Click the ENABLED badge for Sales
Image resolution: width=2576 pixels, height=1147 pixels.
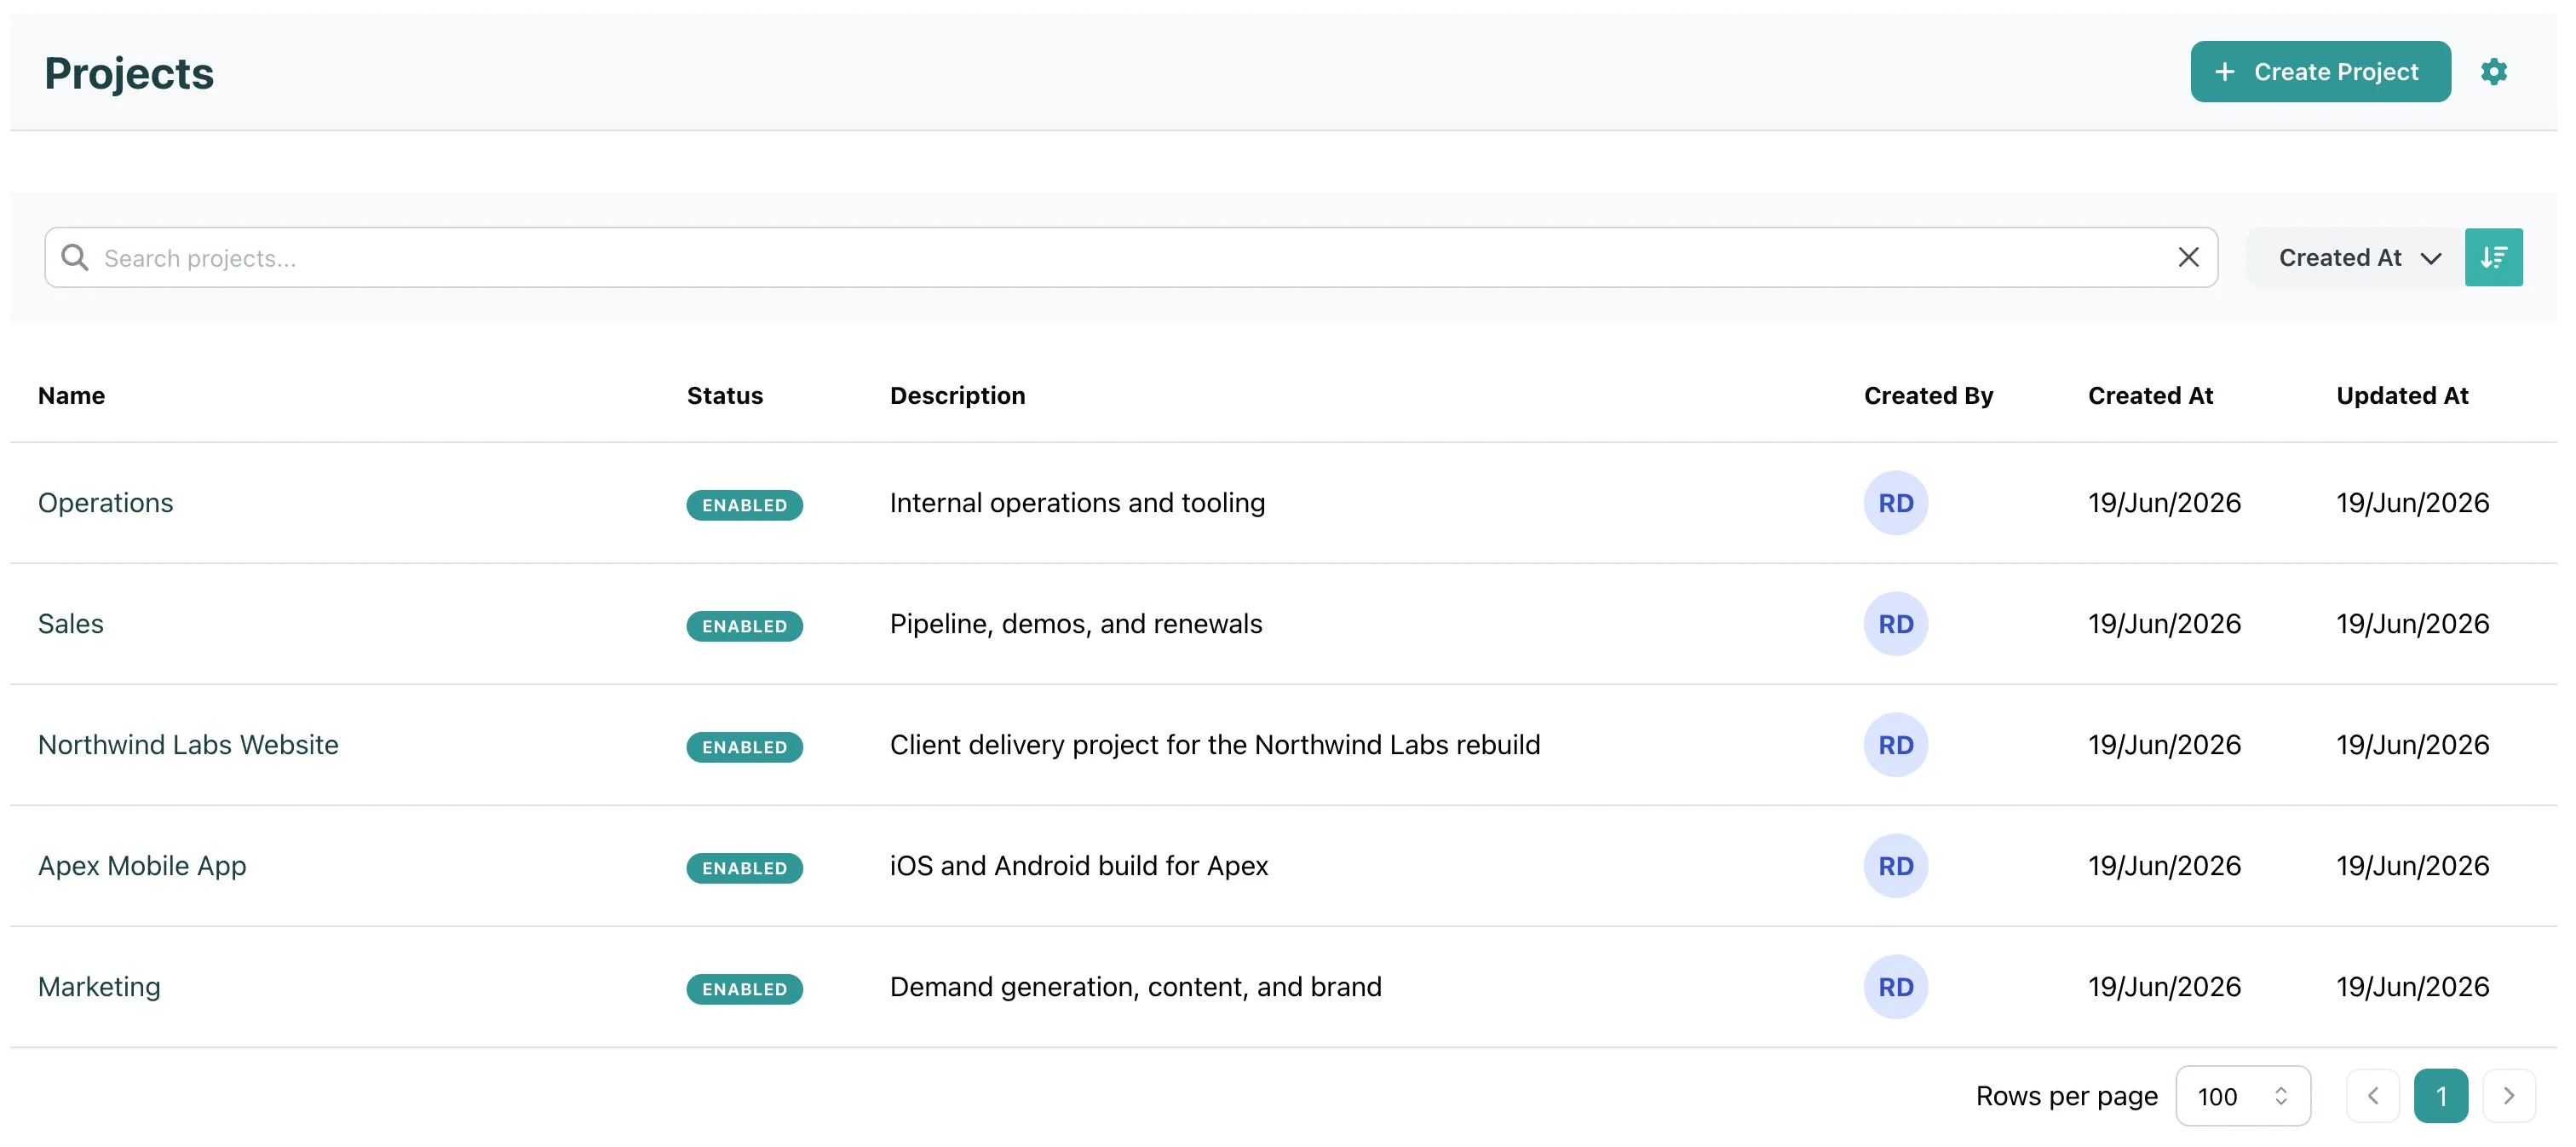[744, 626]
